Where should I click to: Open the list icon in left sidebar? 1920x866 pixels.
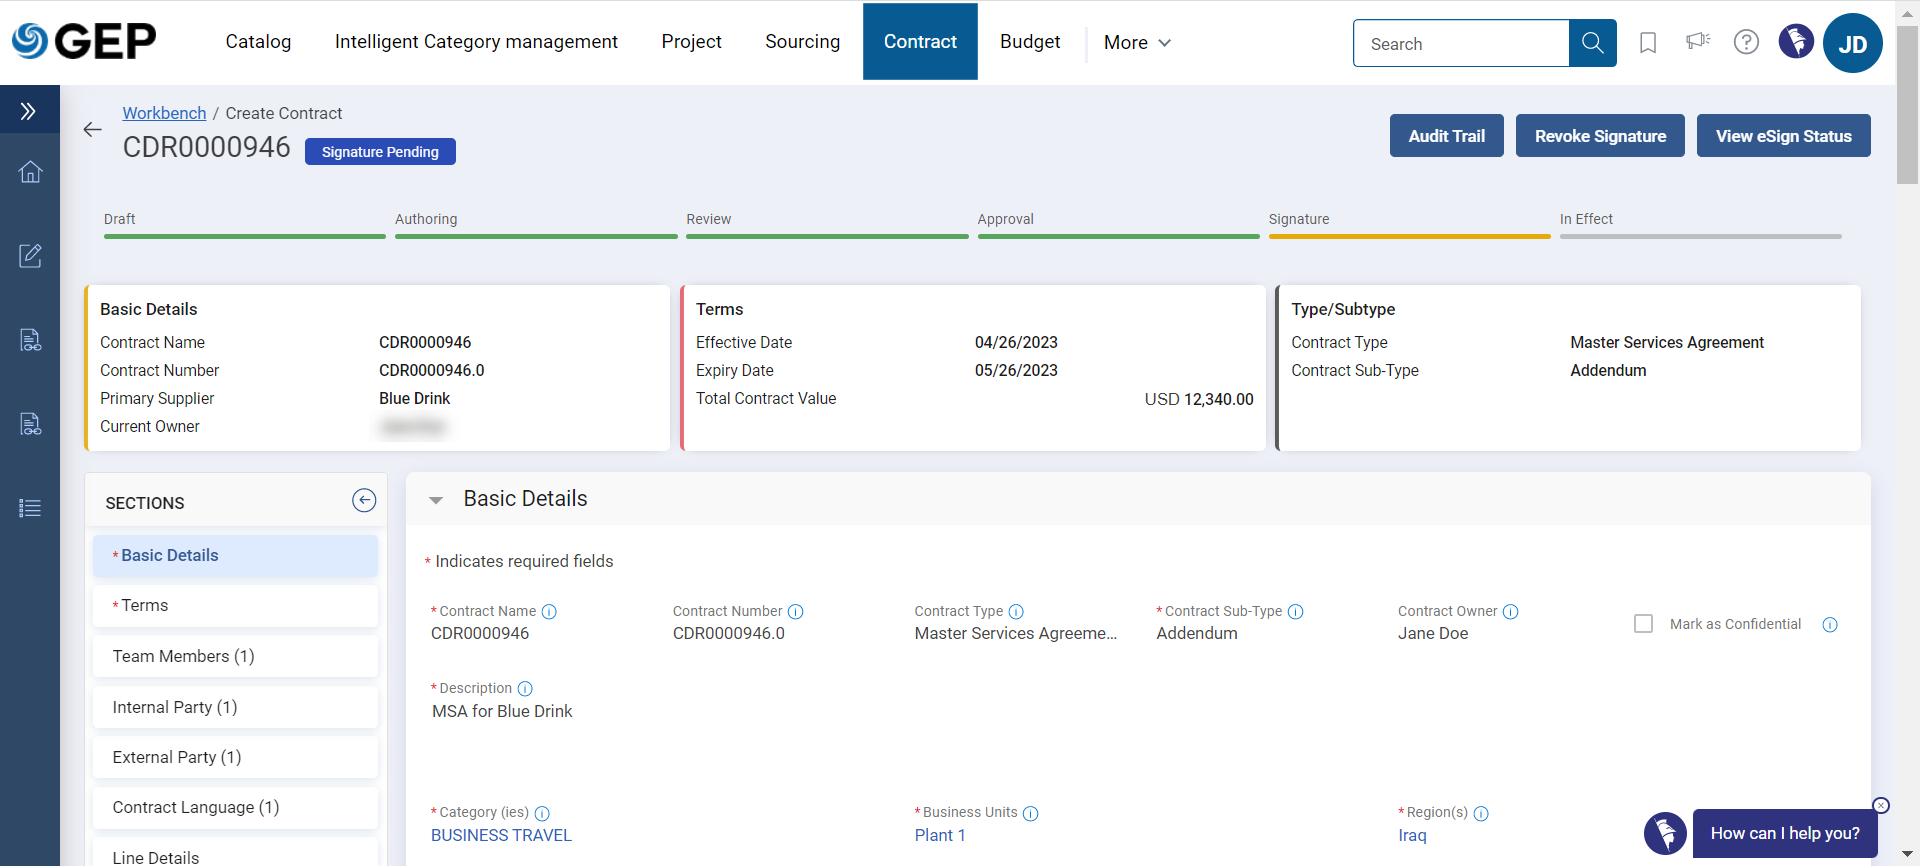click(x=30, y=508)
